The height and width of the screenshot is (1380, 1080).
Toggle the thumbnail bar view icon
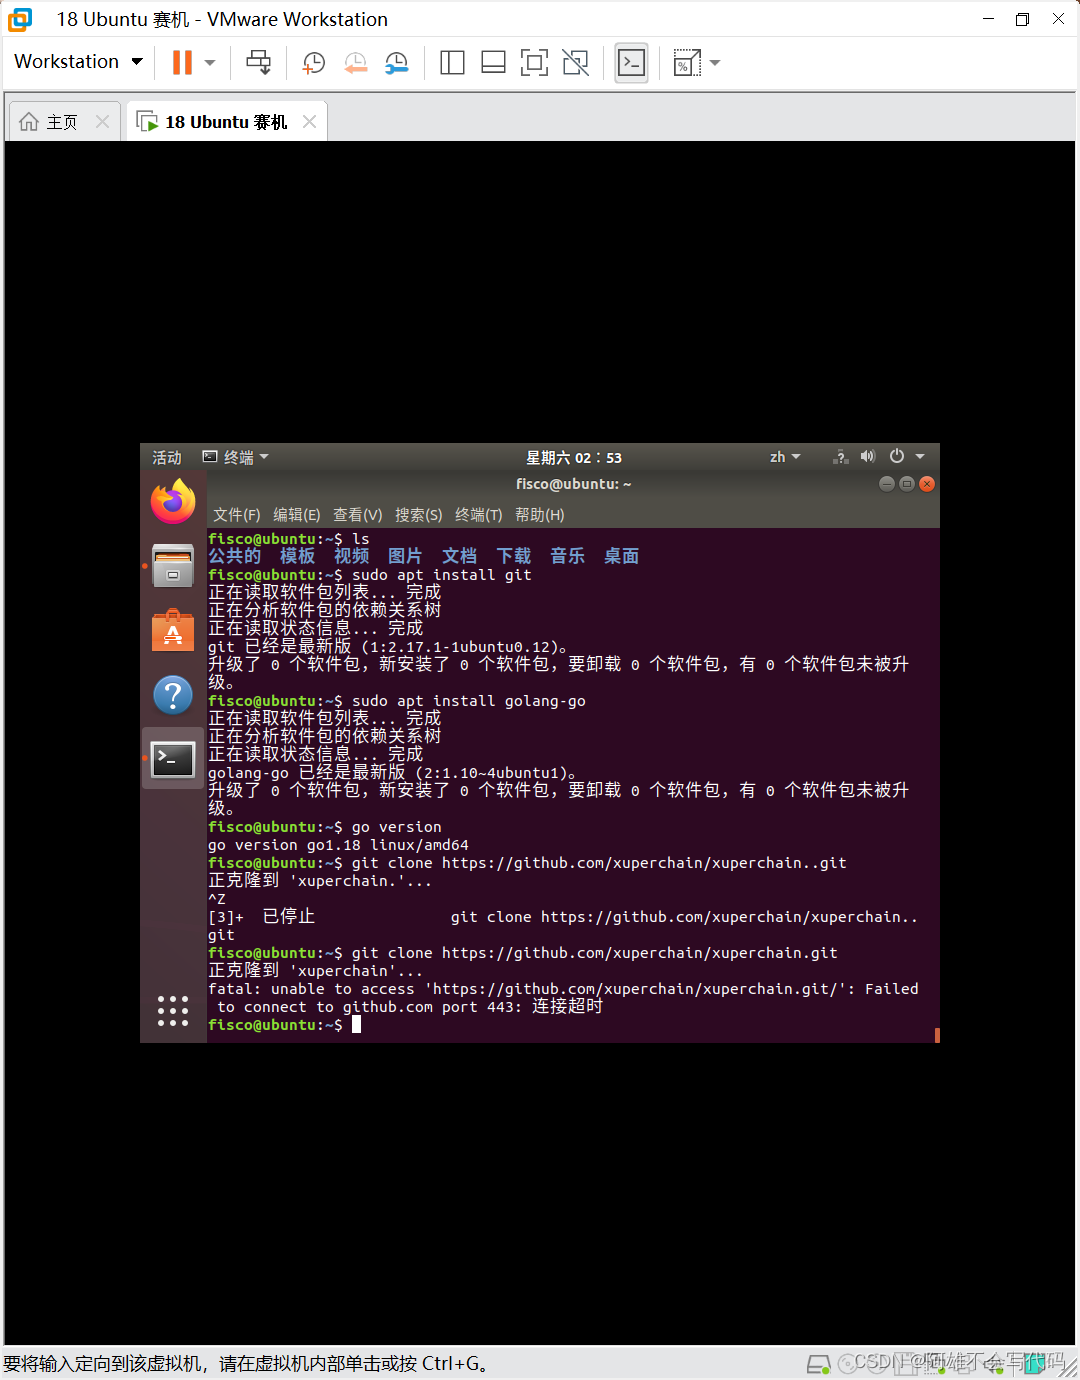[x=493, y=63]
